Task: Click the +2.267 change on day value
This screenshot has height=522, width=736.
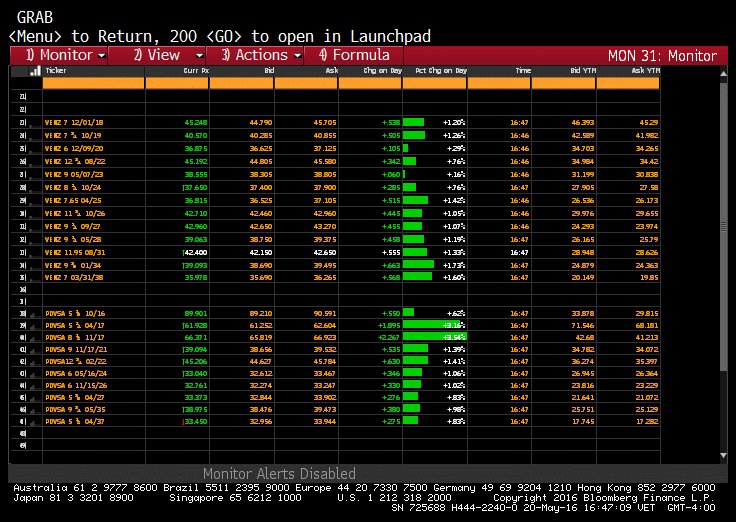Action: pos(389,338)
